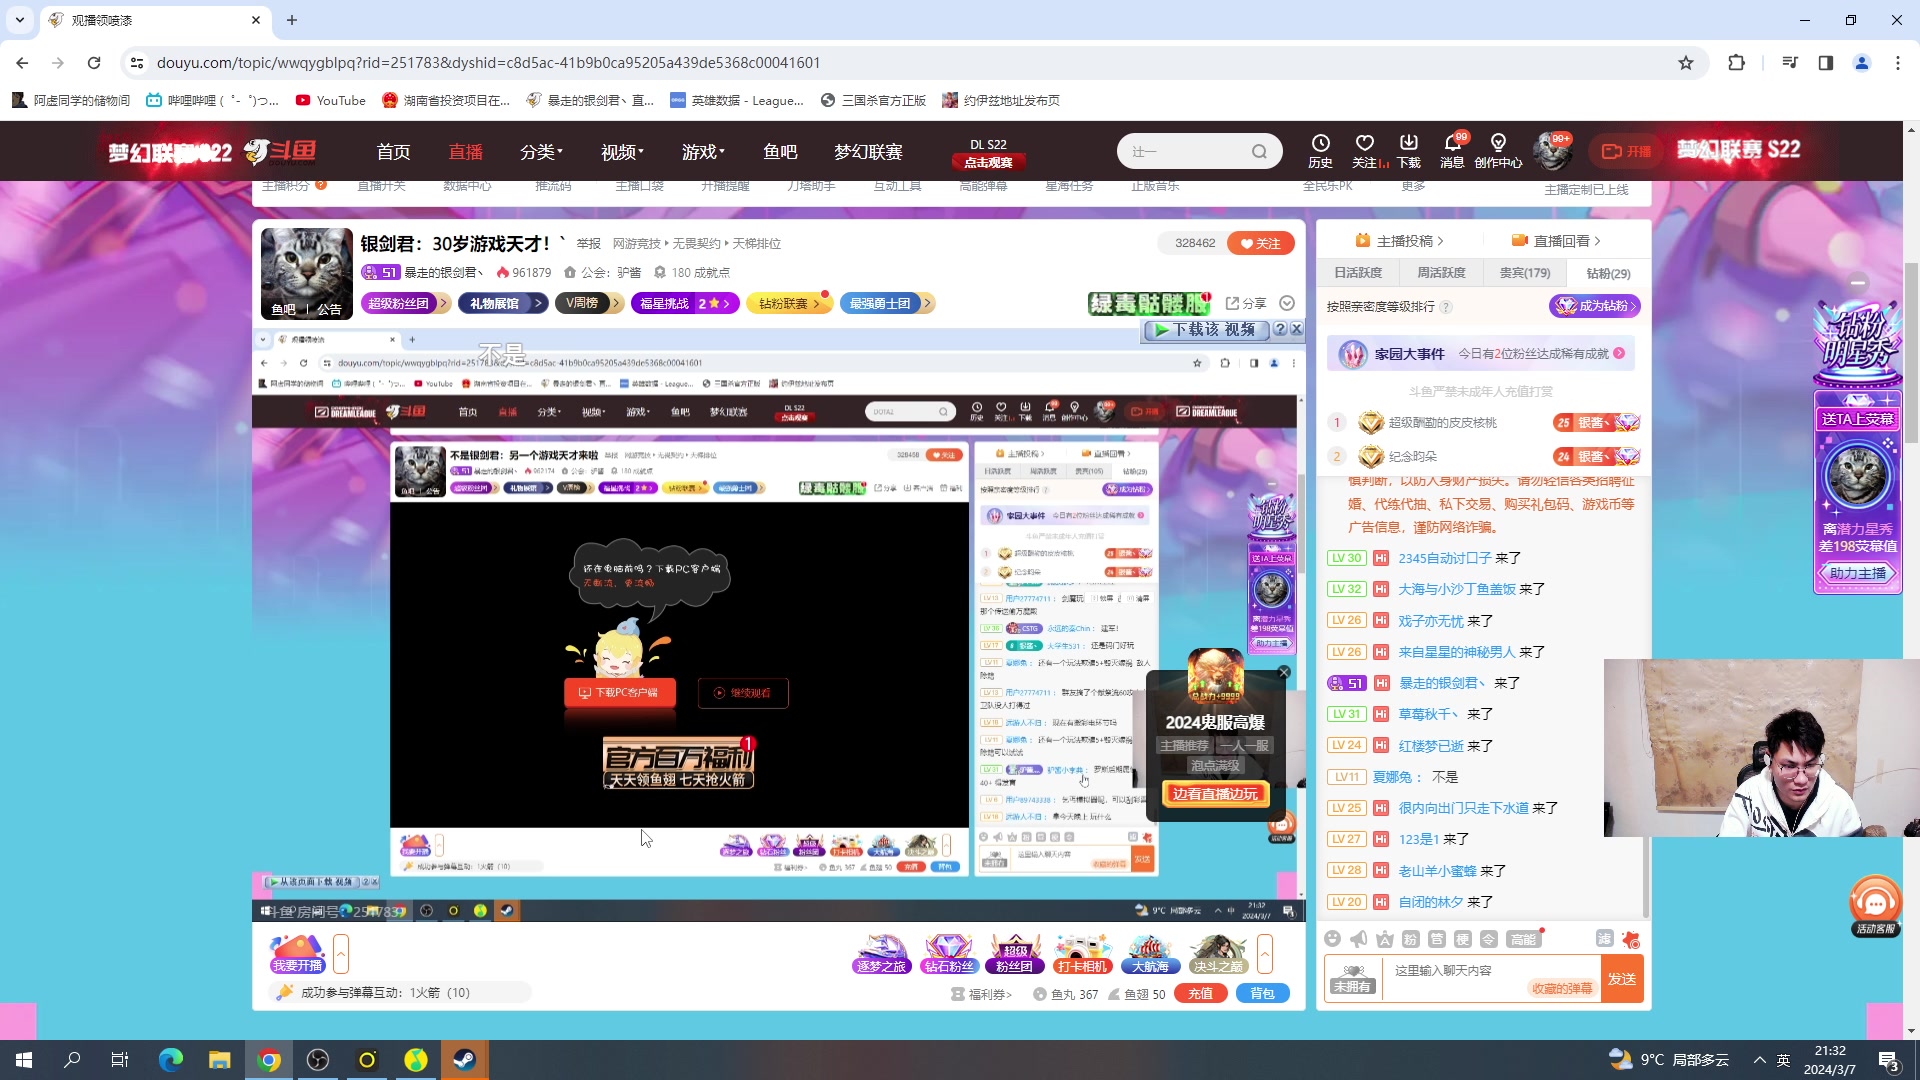Open the 打卡相机 camera gift icon

(1082, 953)
